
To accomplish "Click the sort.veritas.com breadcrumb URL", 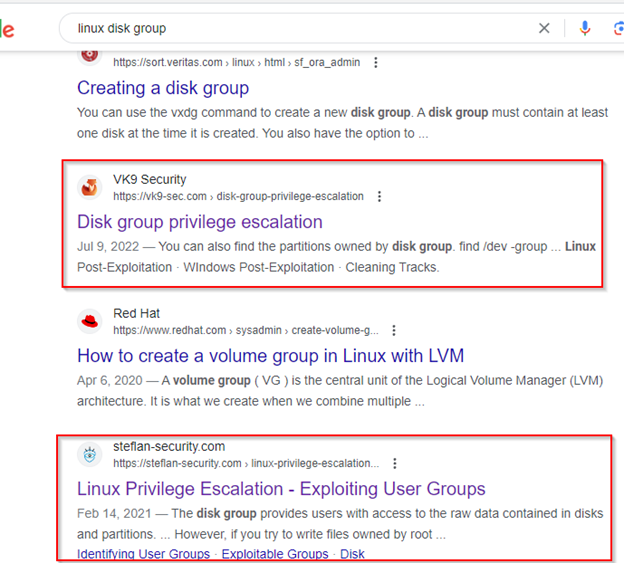I will coord(237,62).
